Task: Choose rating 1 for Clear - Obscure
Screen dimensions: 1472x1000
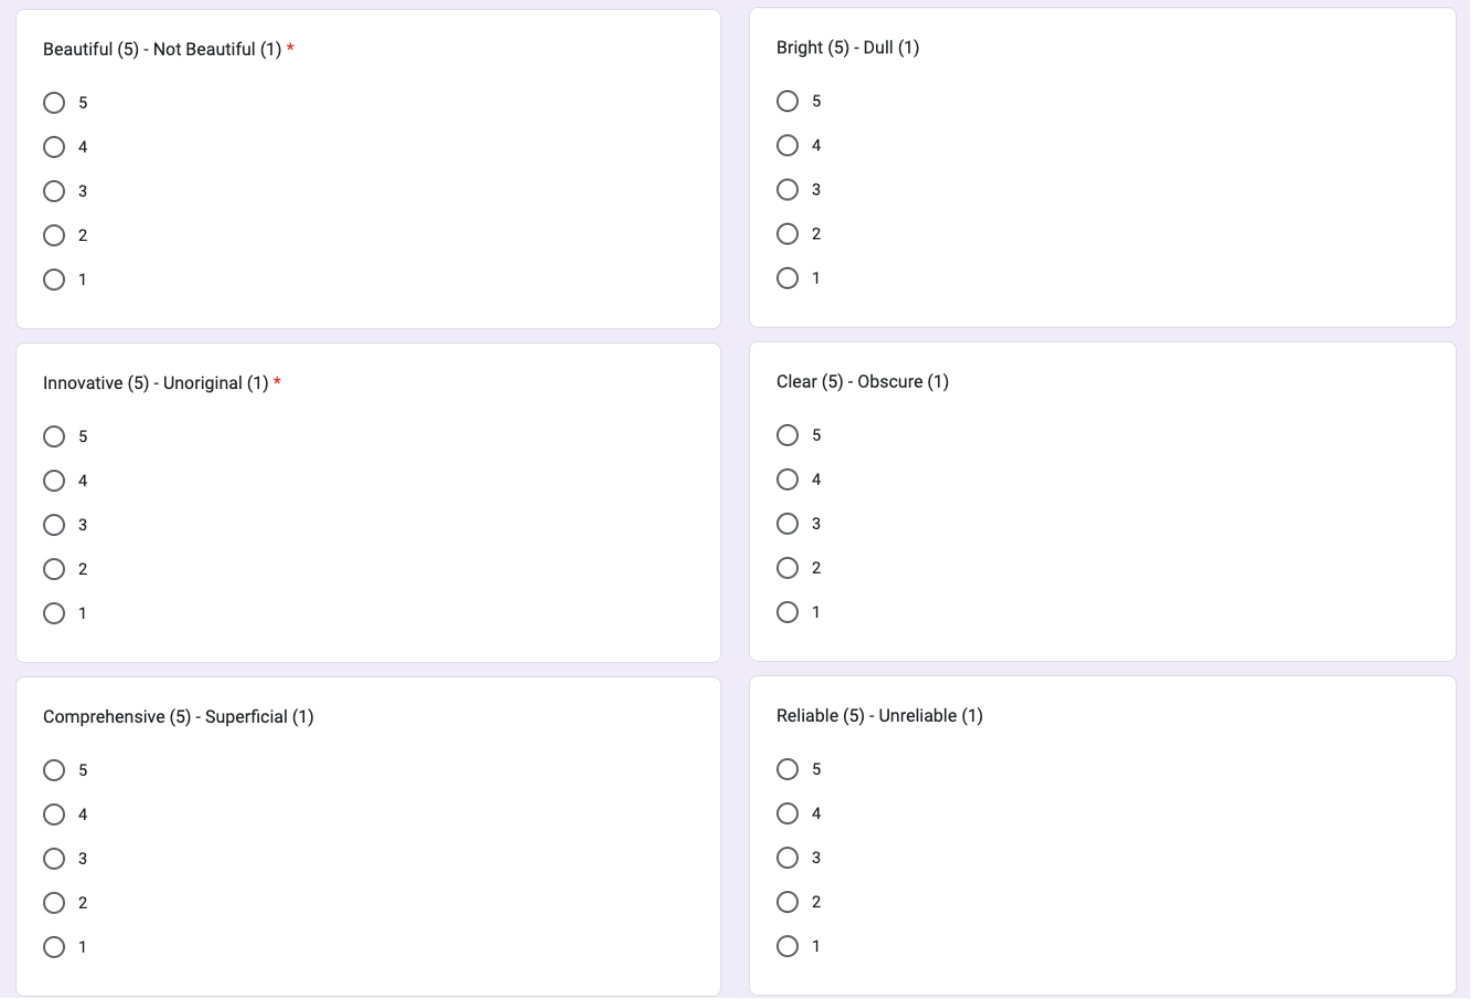Action: 788,612
